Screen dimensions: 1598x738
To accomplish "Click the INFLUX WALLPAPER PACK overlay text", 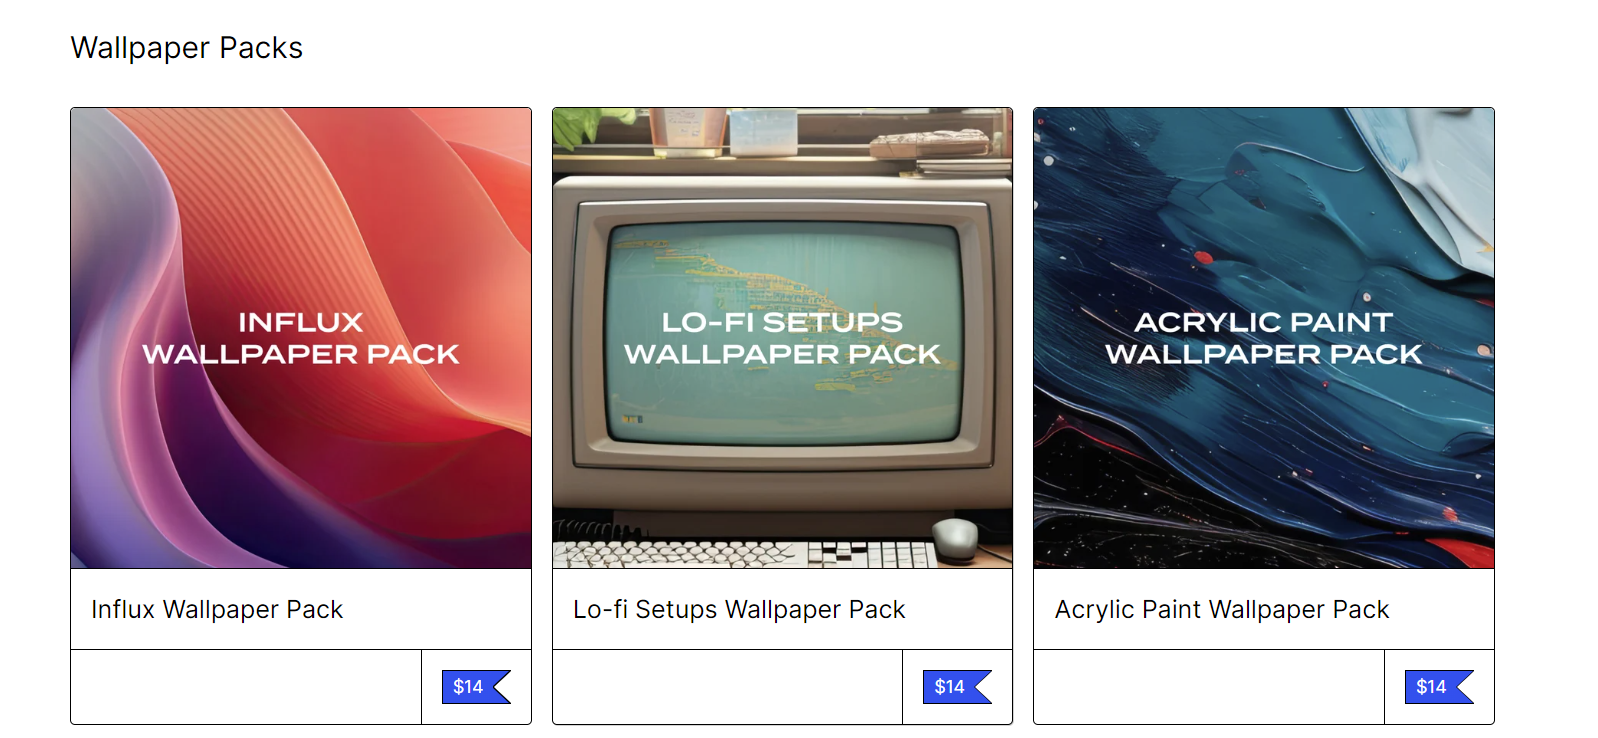I will click(301, 338).
